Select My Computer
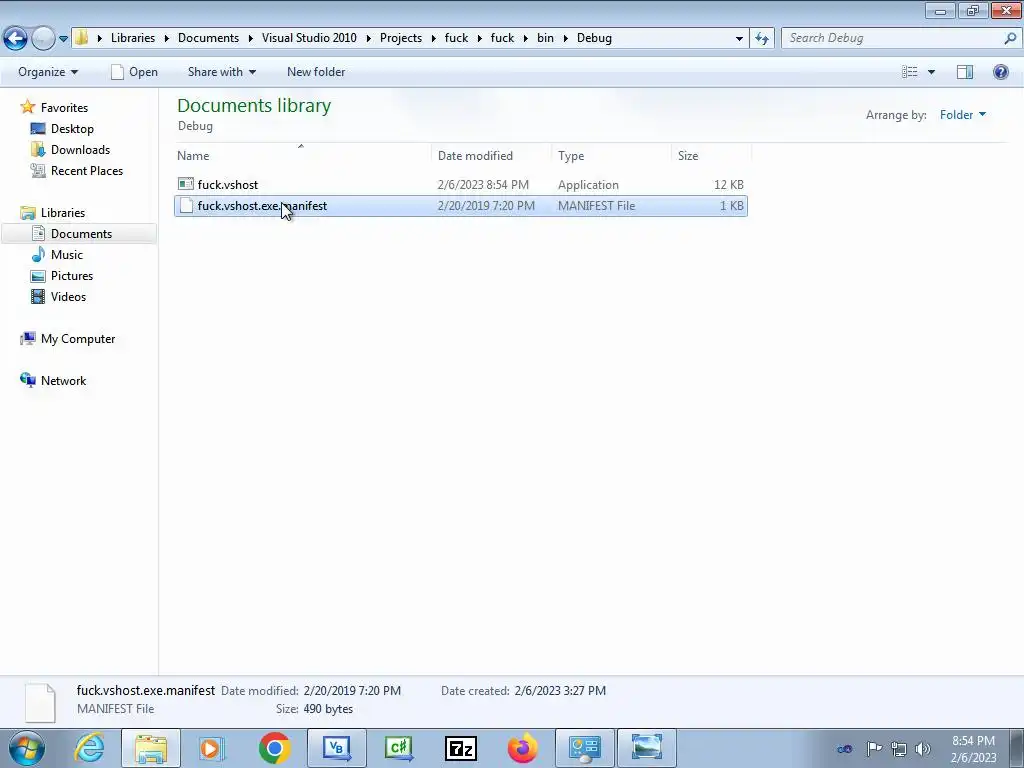 pos(78,339)
